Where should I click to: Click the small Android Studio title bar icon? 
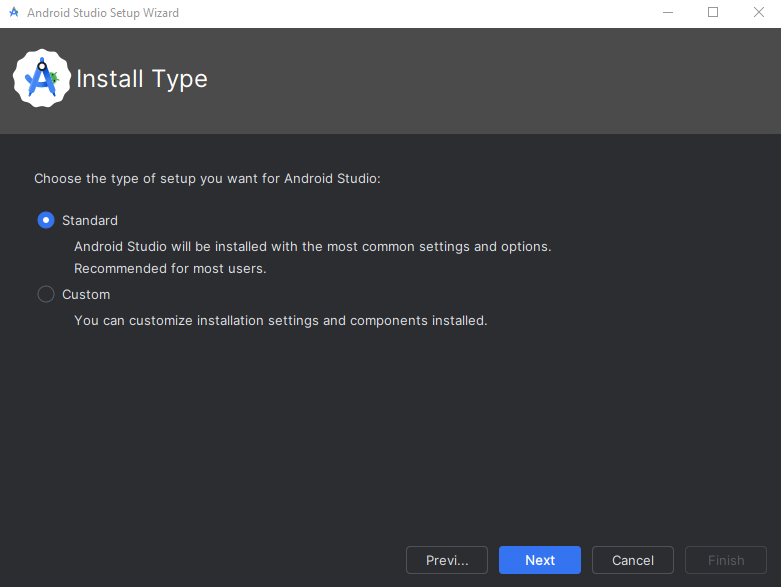point(14,12)
